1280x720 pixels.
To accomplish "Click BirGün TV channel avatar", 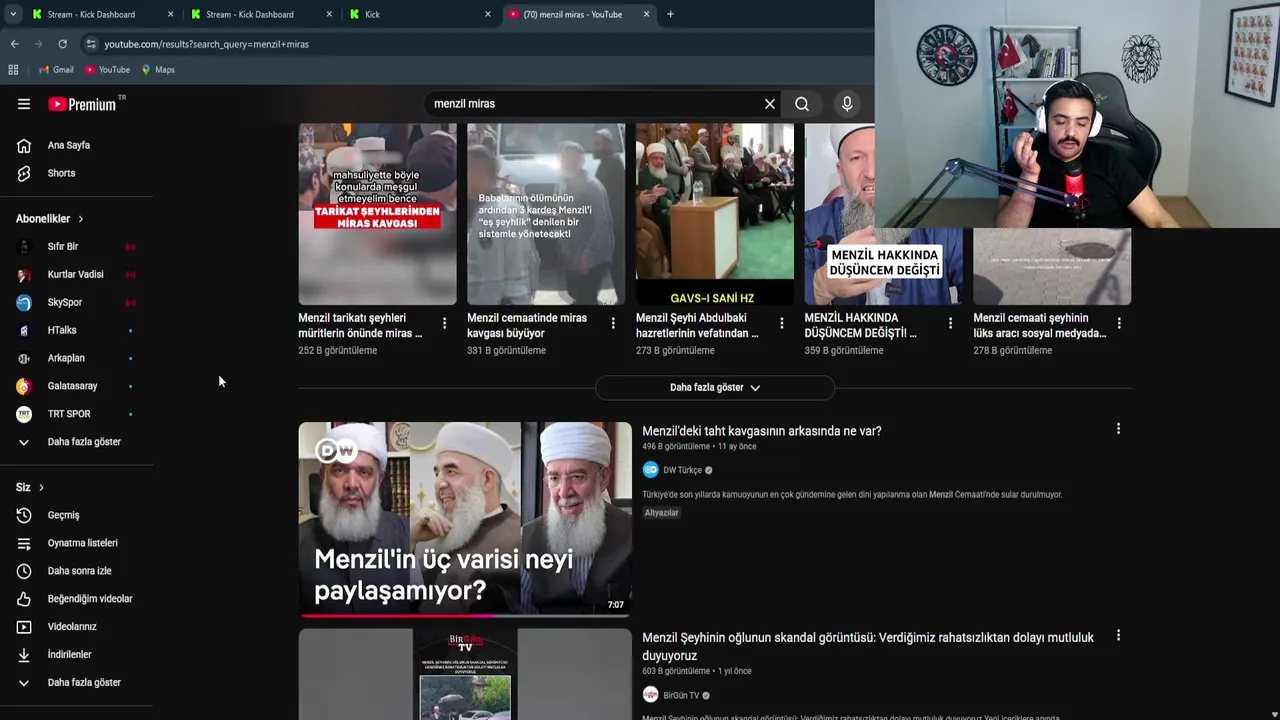I will [x=650, y=695].
